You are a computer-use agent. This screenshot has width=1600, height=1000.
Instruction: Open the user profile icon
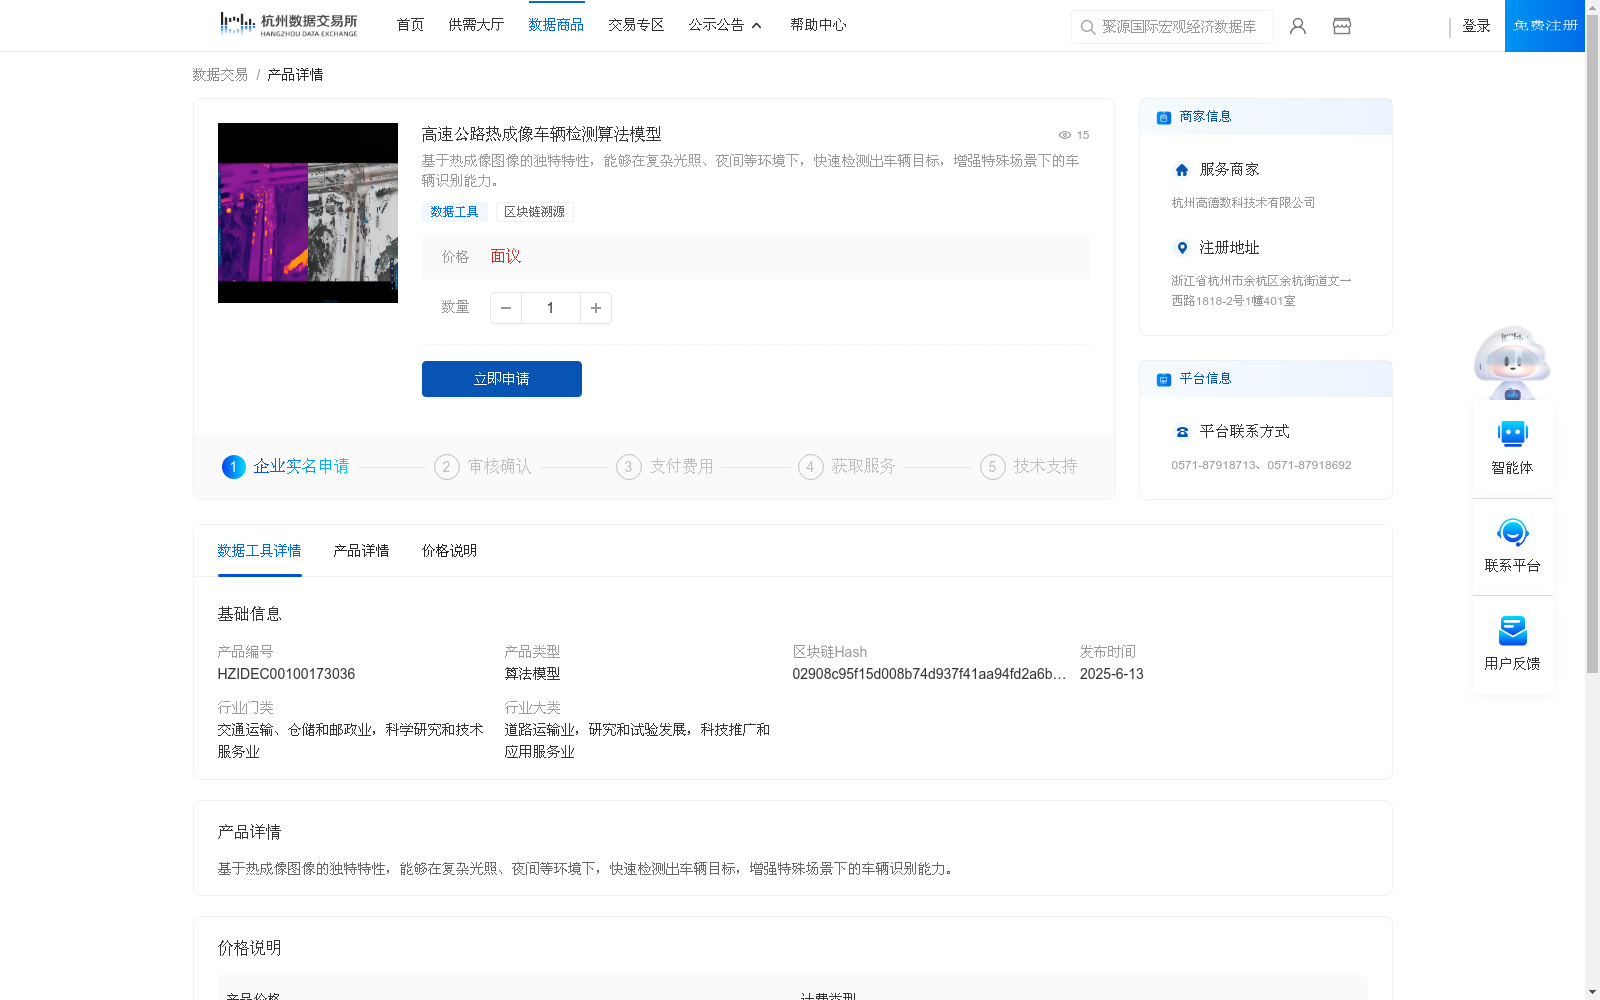point(1298,26)
